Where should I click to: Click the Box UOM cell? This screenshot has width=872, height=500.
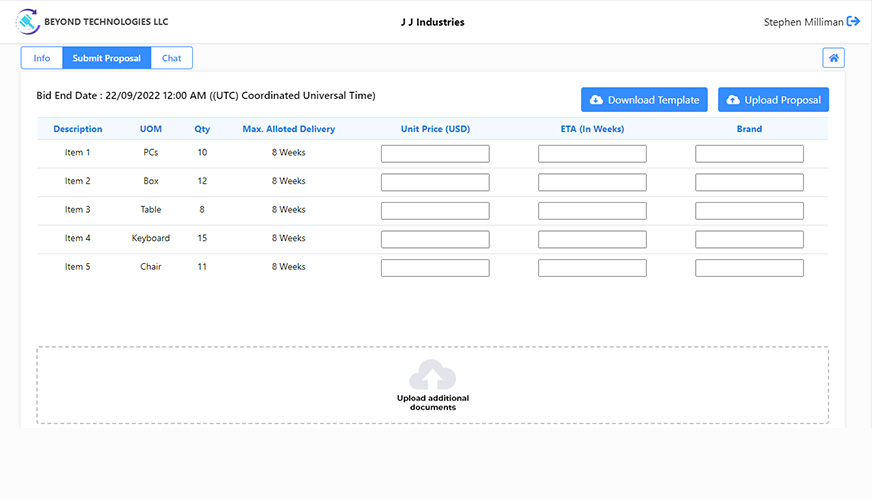[151, 181]
